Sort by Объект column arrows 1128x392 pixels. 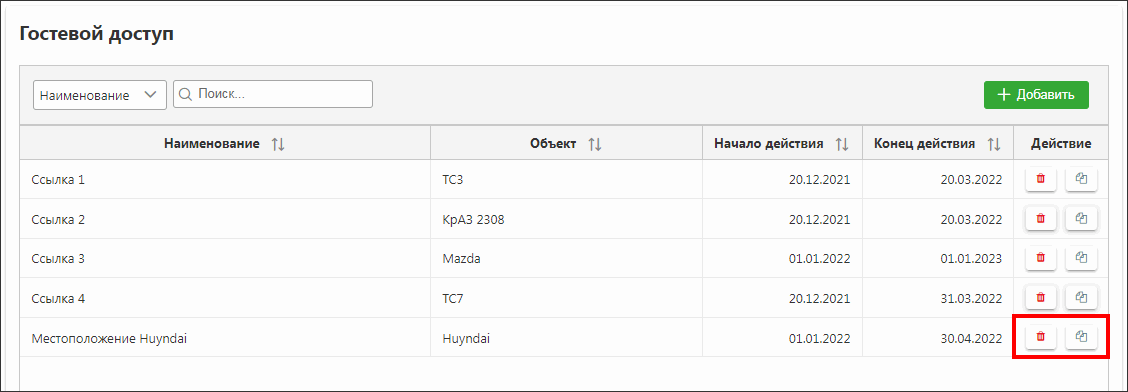pyautogui.click(x=595, y=145)
